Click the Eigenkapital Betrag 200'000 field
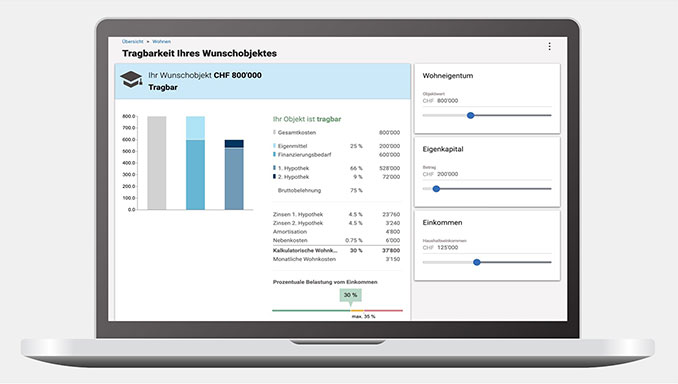Viewport: 678px width, 384px height. 487,174
